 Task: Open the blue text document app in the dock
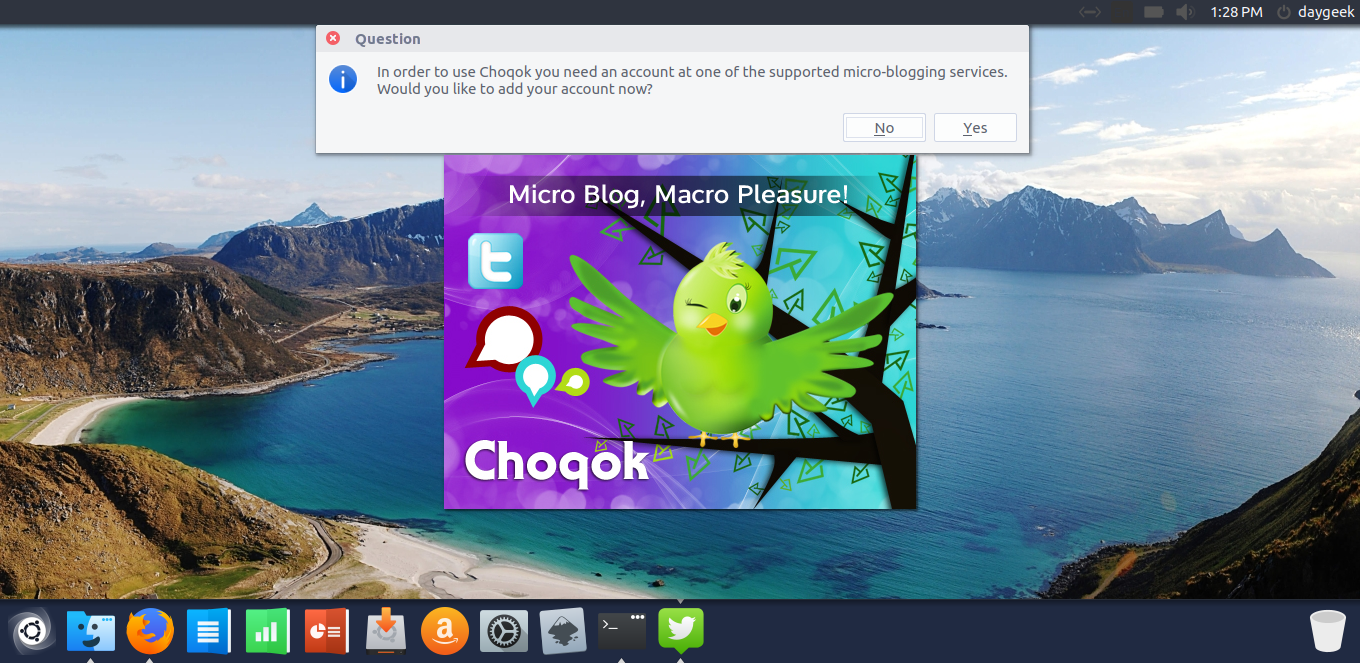[x=209, y=631]
